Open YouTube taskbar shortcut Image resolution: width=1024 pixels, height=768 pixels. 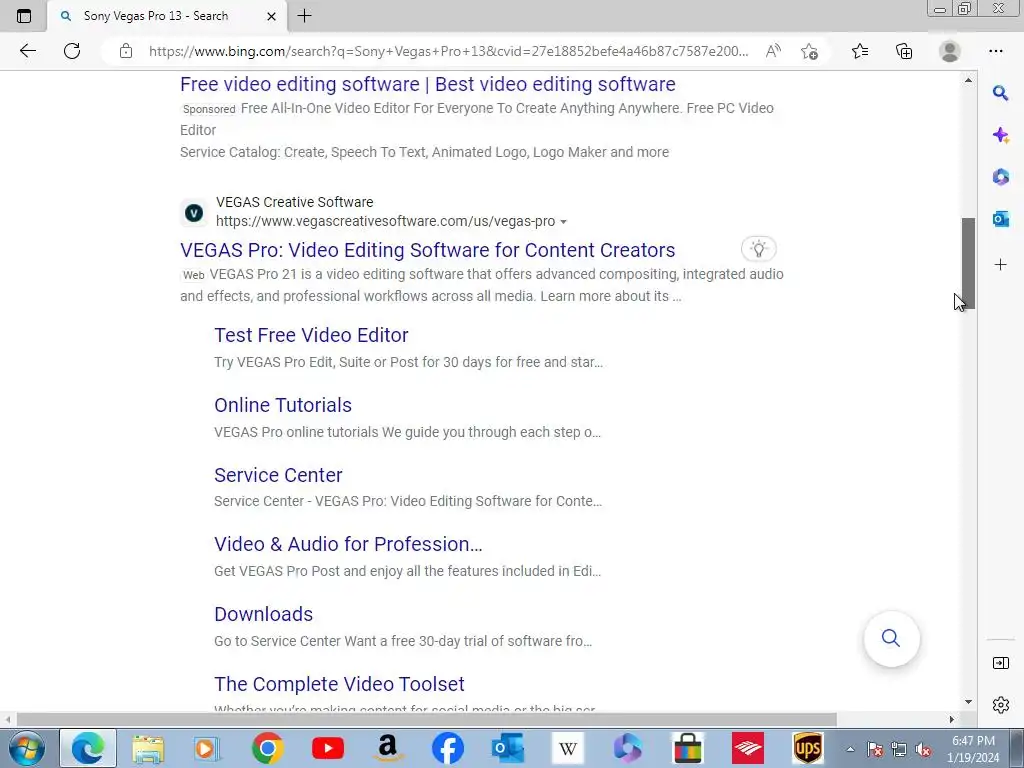[x=328, y=748]
